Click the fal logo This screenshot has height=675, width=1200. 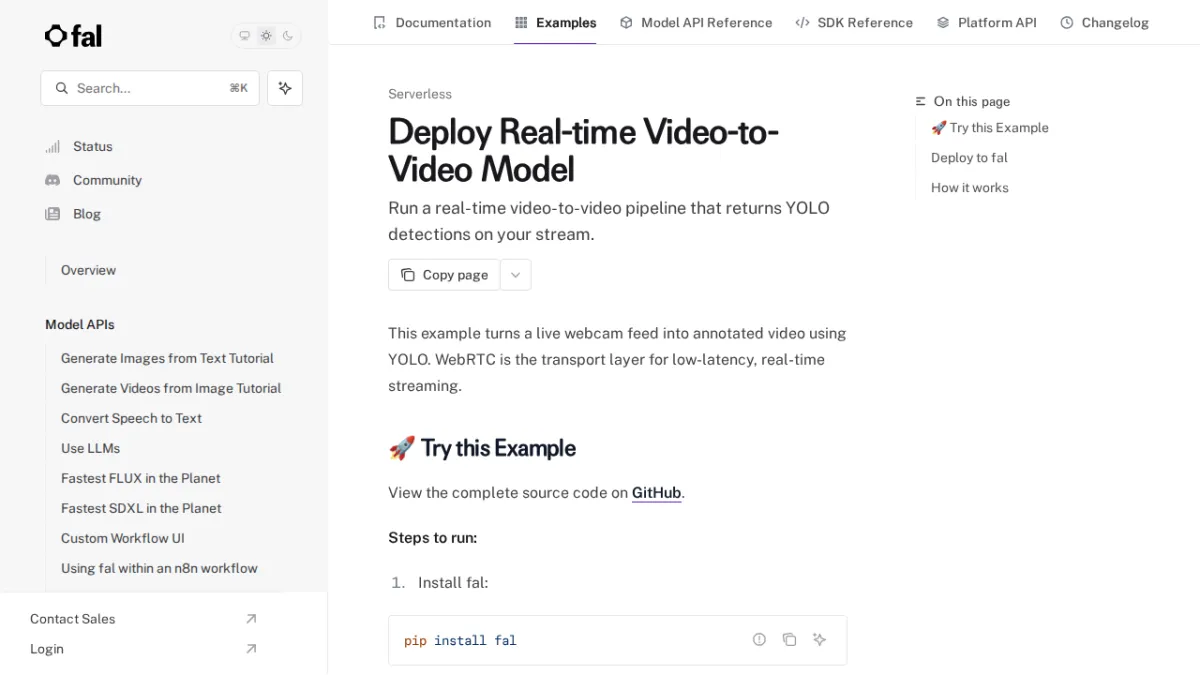pos(73,36)
